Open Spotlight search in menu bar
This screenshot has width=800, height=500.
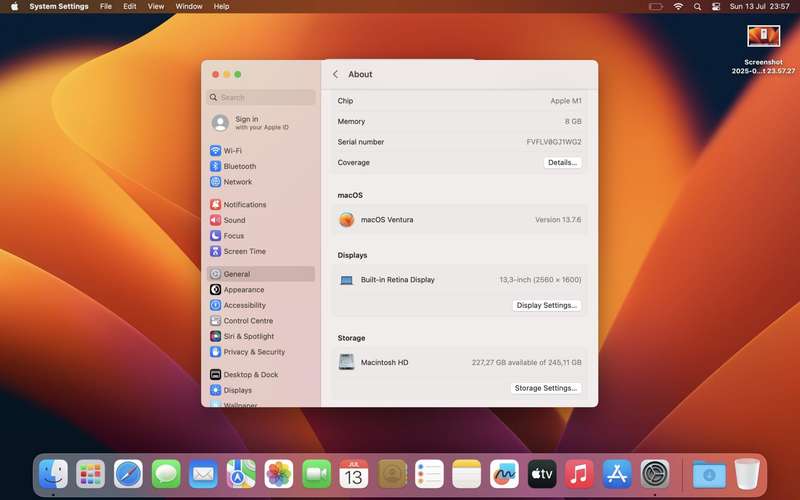tap(697, 6)
